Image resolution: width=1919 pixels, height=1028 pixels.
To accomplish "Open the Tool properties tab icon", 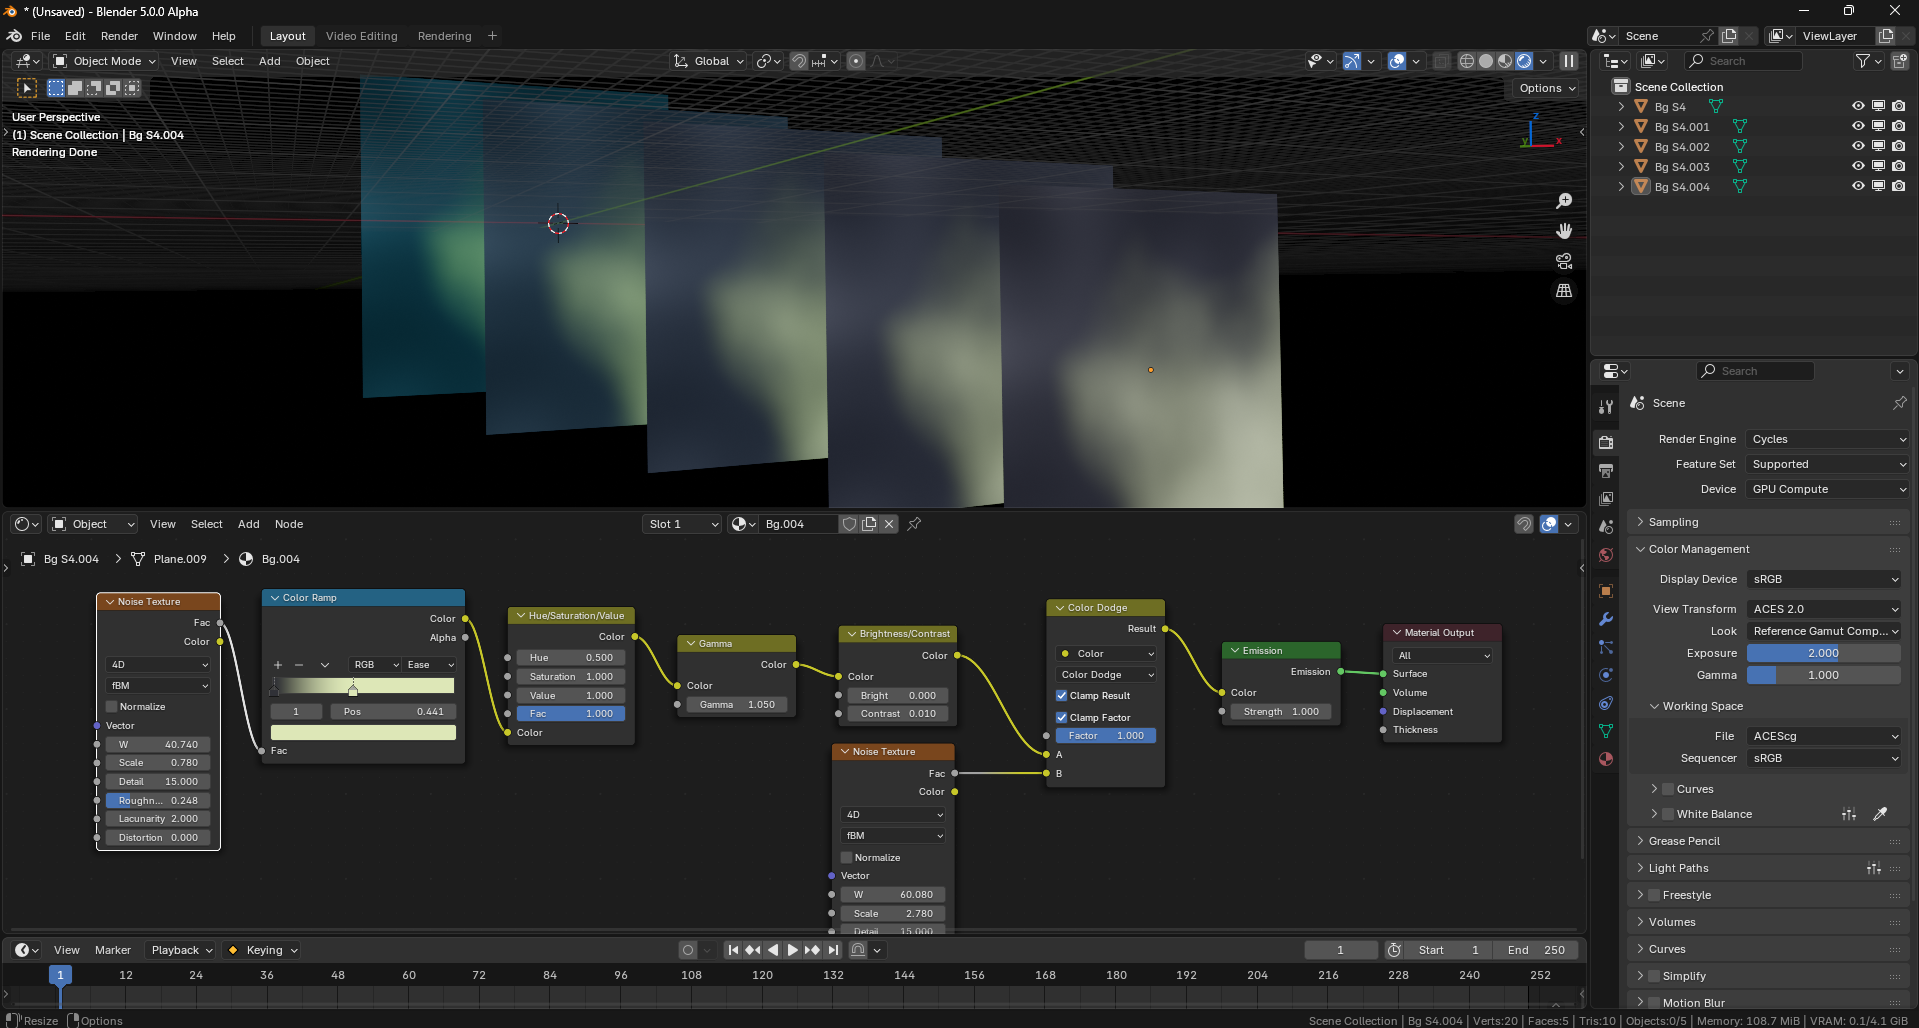I will click(x=1606, y=407).
